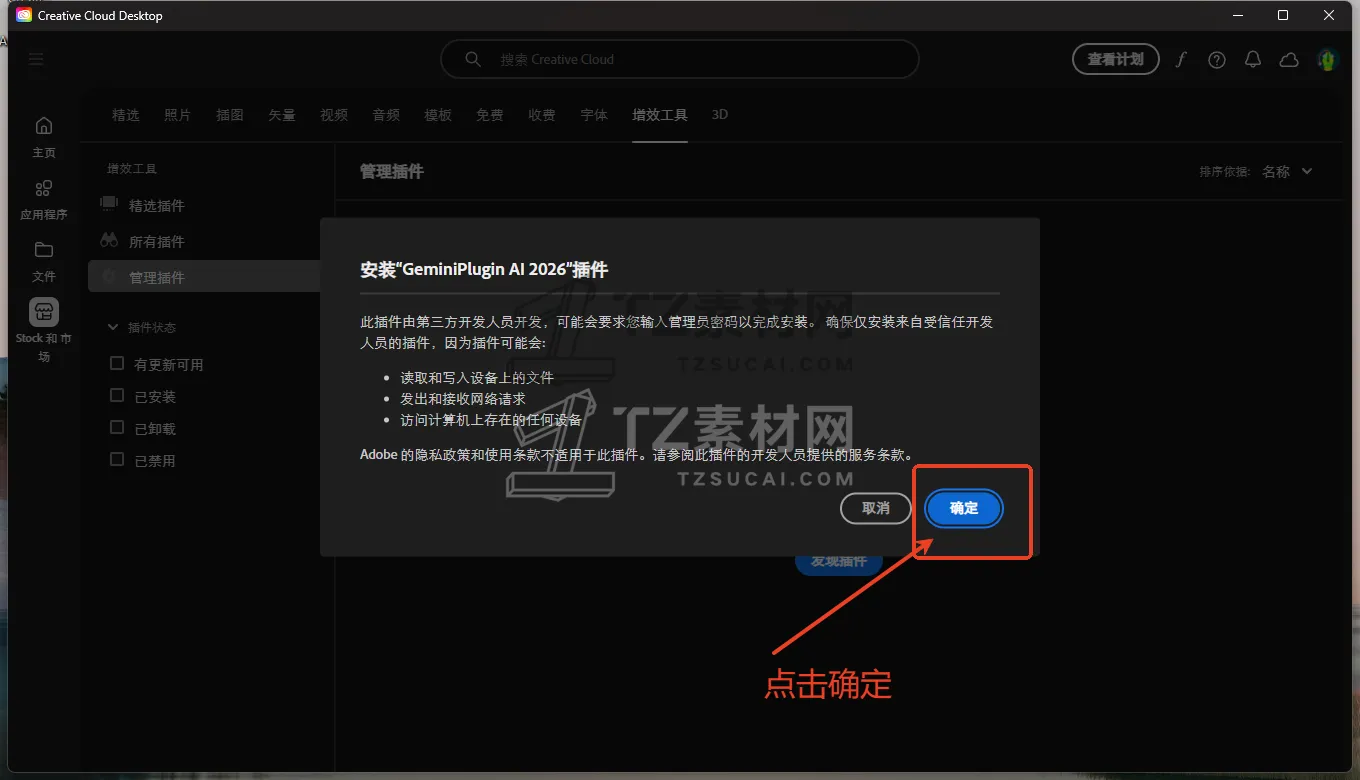
Task: Close the Creative Cloud Desktop window
Action: coord(1329,15)
